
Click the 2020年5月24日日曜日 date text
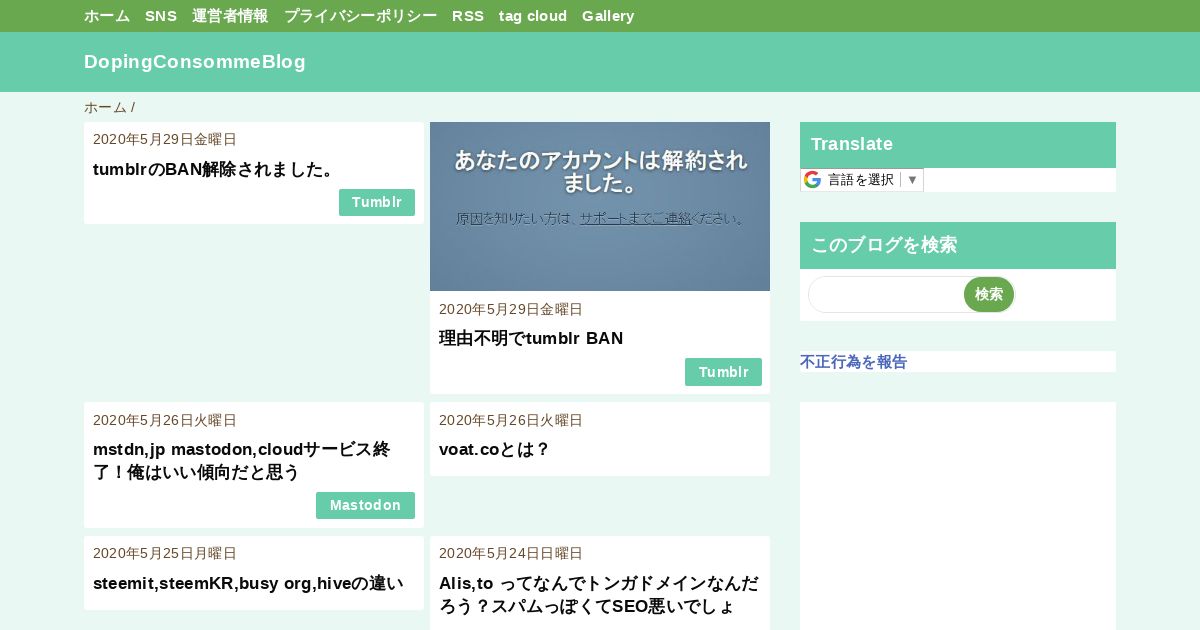(511, 553)
